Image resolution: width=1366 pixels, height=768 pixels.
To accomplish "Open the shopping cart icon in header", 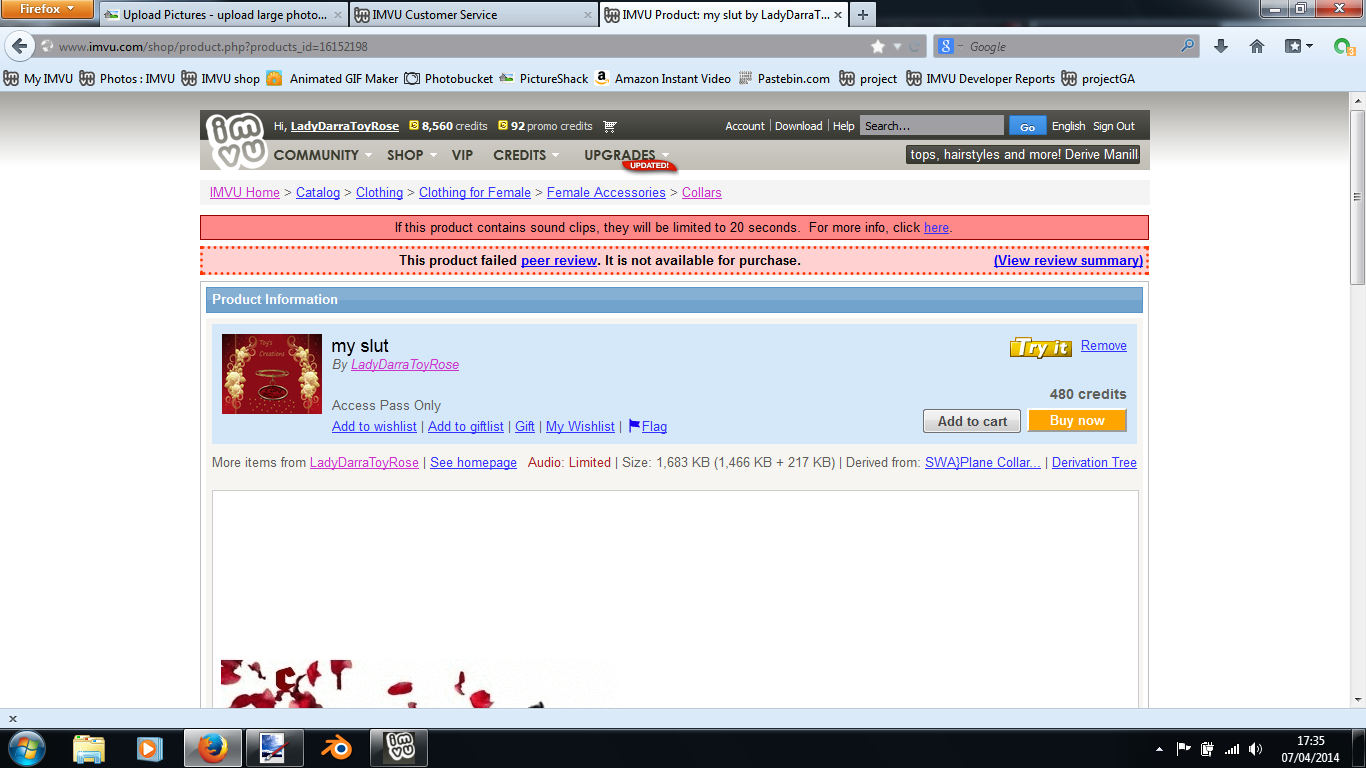I will 610,126.
